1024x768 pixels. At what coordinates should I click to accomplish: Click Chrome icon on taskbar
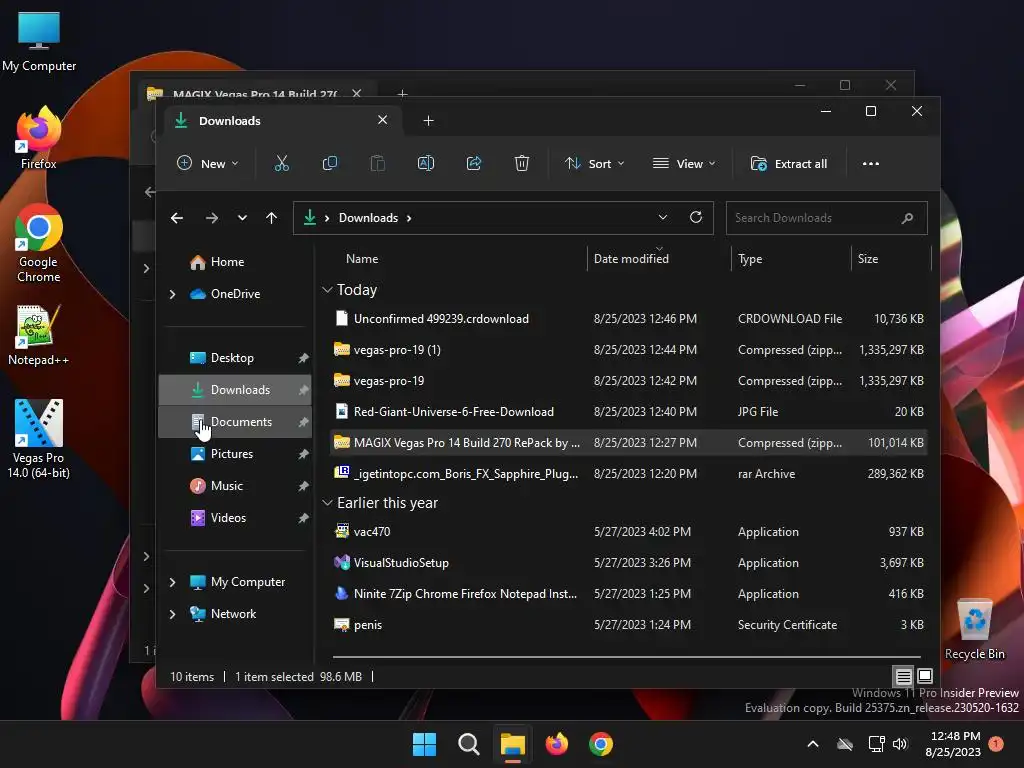(601, 744)
